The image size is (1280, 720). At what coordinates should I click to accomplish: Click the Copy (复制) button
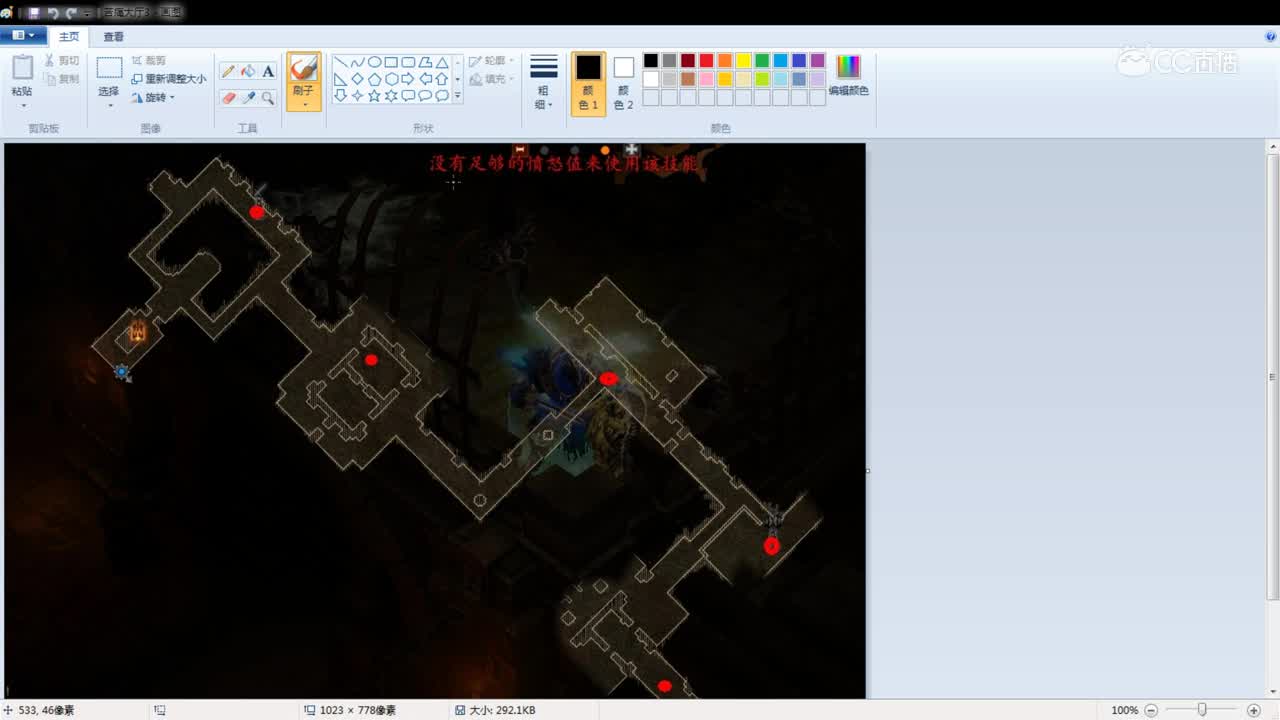point(62,79)
